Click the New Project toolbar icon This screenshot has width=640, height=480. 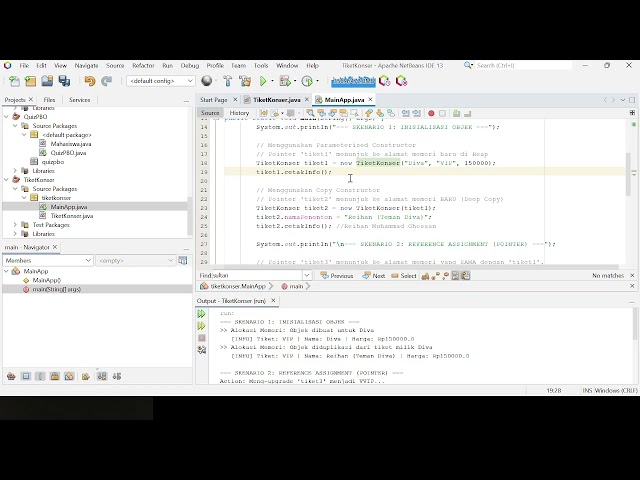[x=31, y=81]
